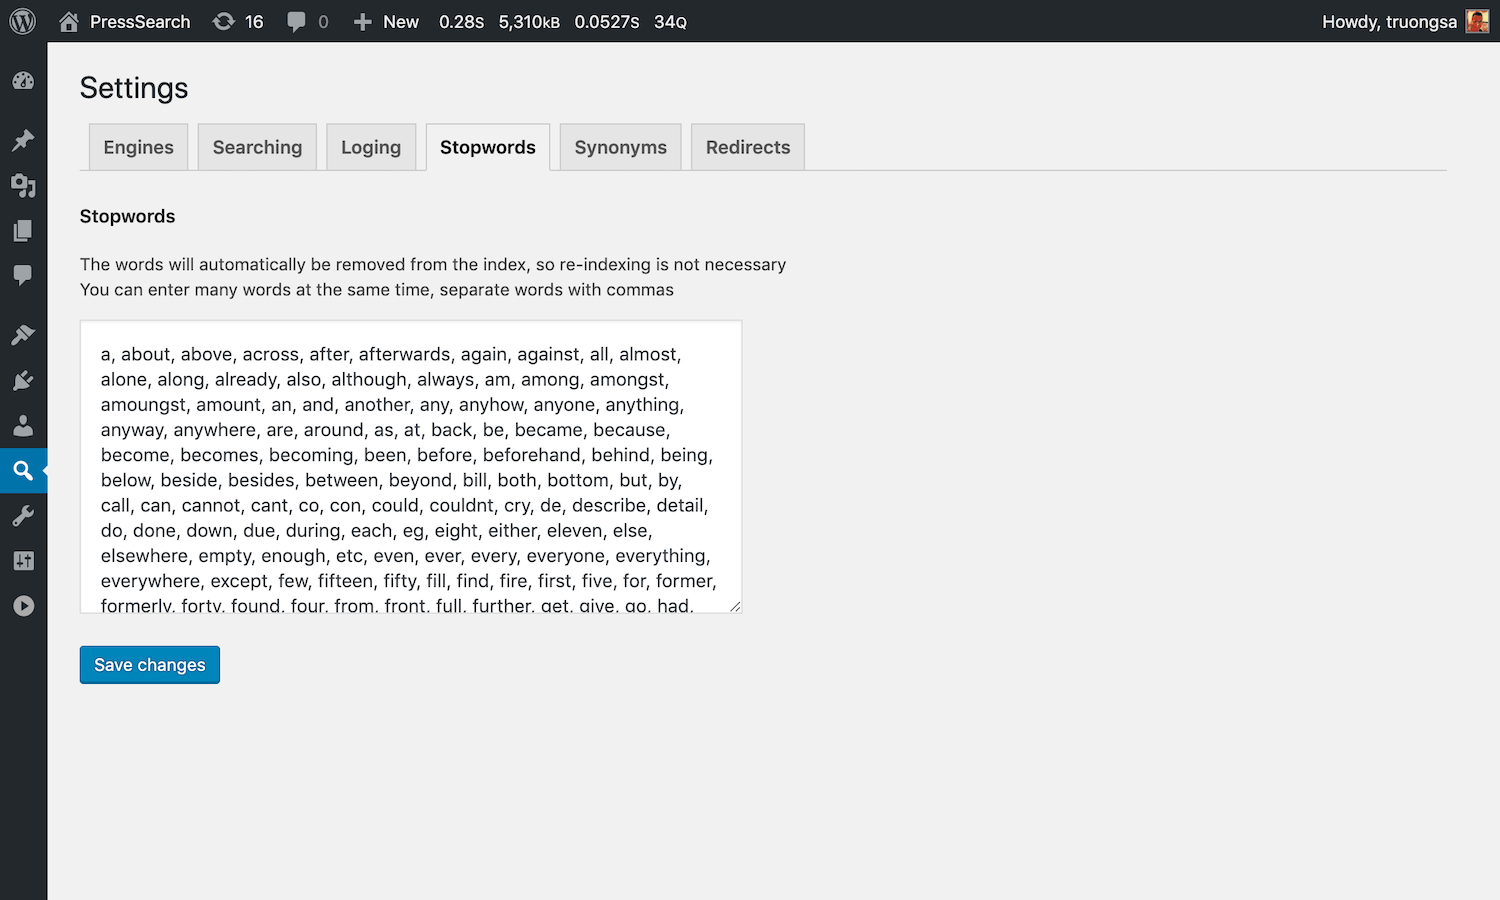1500x900 pixels.
Task: Click the collapse menu play icon
Action: tap(23, 606)
